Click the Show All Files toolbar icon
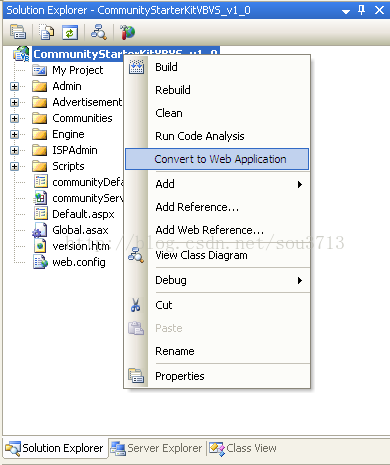Image resolution: width=390 pixels, height=465 pixels. (x=47, y=32)
